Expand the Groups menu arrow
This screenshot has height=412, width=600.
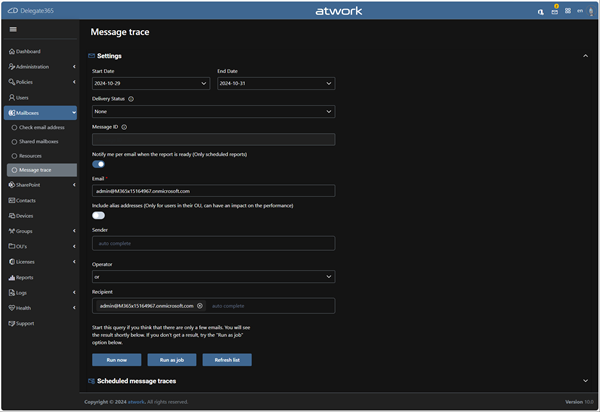[74, 231]
